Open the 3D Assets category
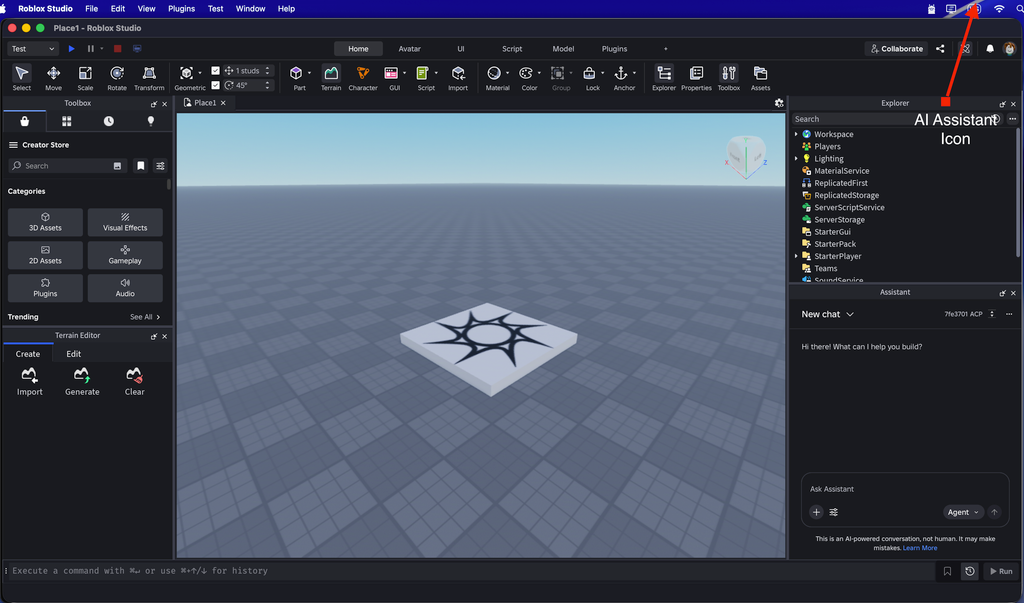This screenshot has height=603, width=1024. tap(45, 222)
